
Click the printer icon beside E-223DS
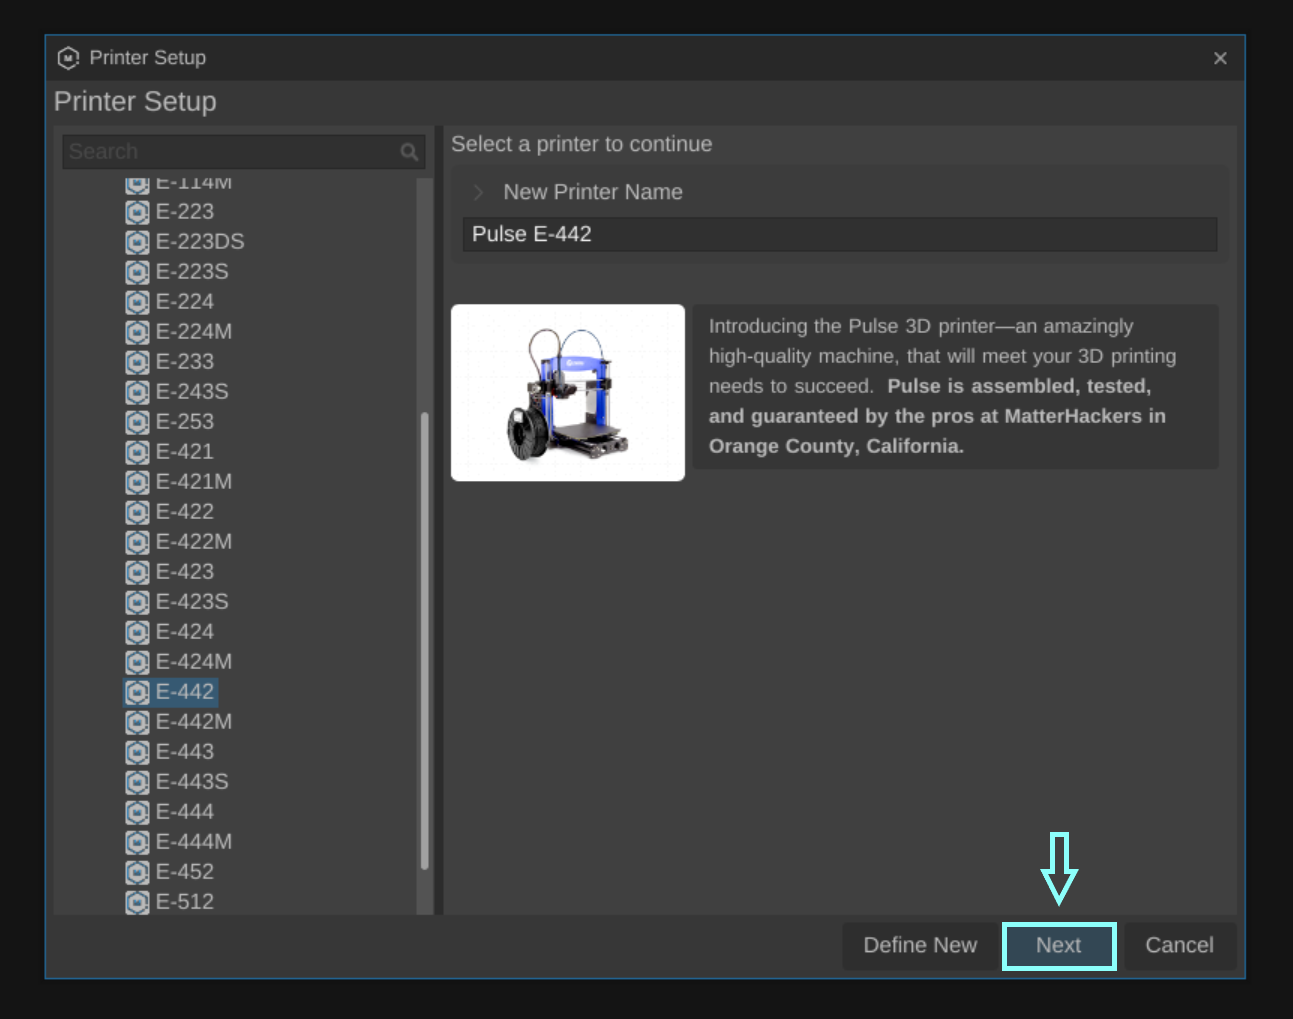pyautogui.click(x=137, y=242)
